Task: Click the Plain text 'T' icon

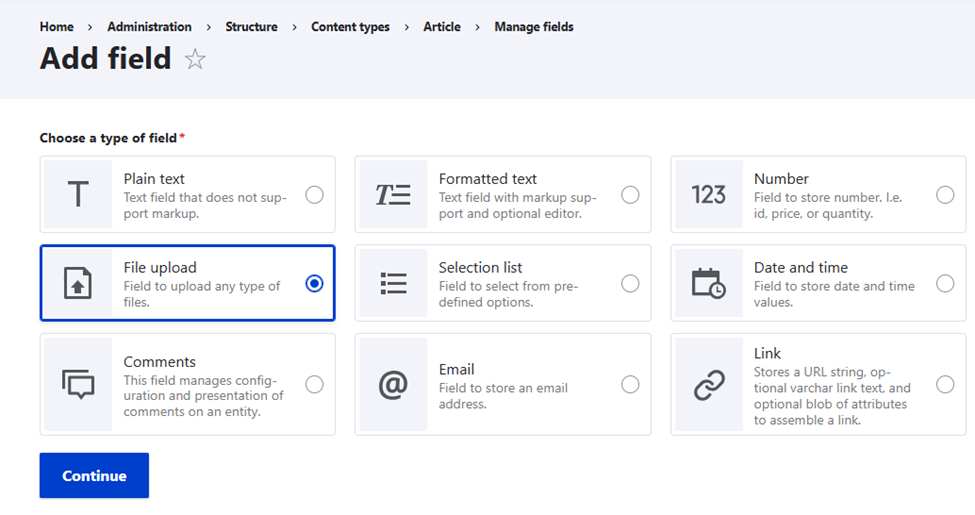Action: pos(78,195)
